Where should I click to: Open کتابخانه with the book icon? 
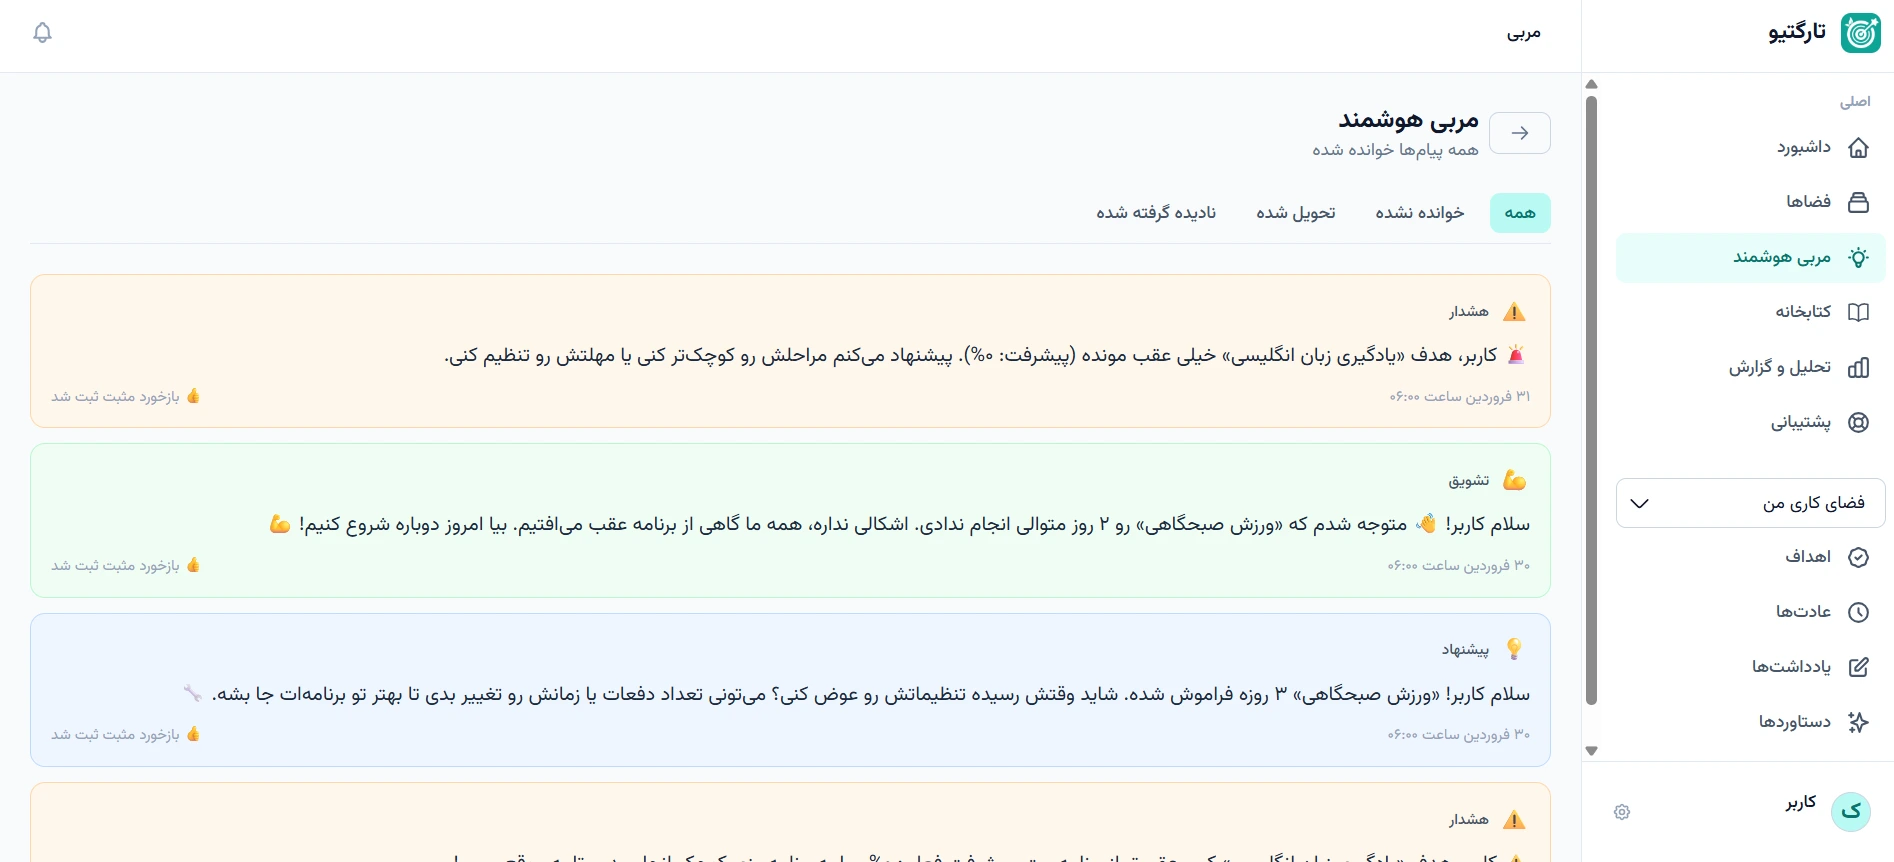pyautogui.click(x=1858, y=312)
